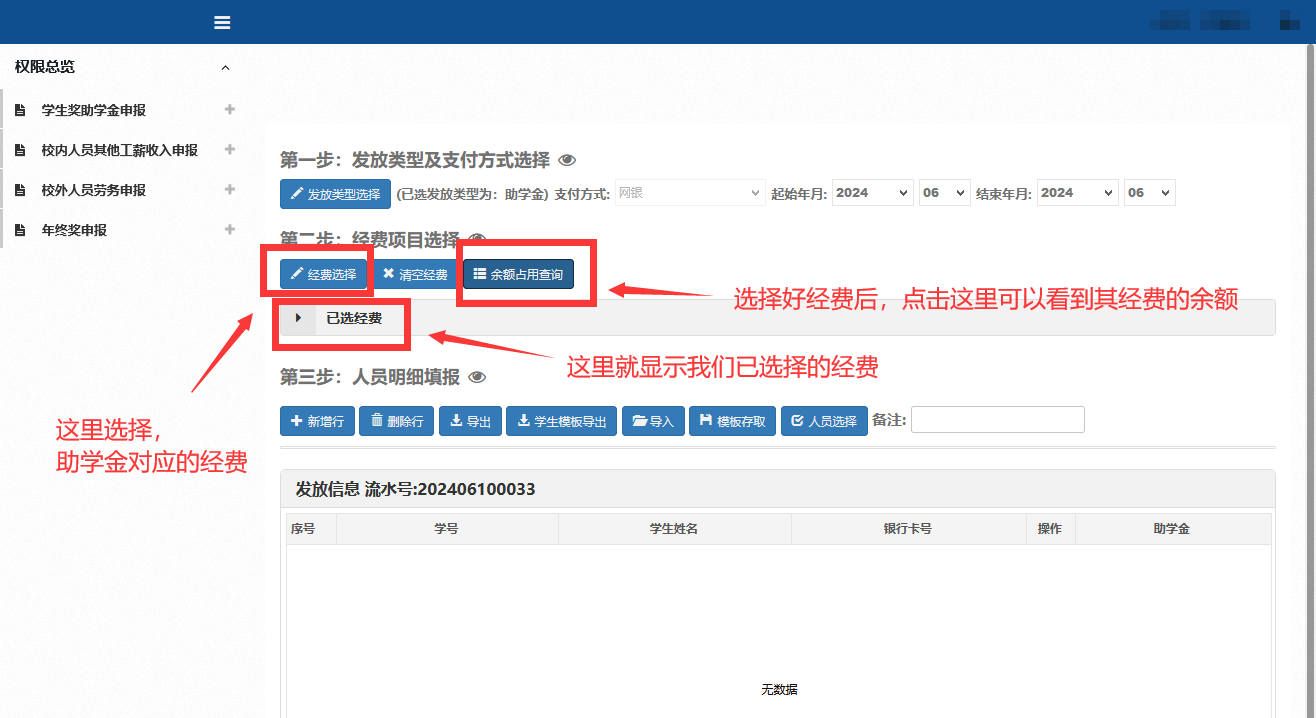Toggle eye icon next to 第一步 heading

[x=567, y=160]
